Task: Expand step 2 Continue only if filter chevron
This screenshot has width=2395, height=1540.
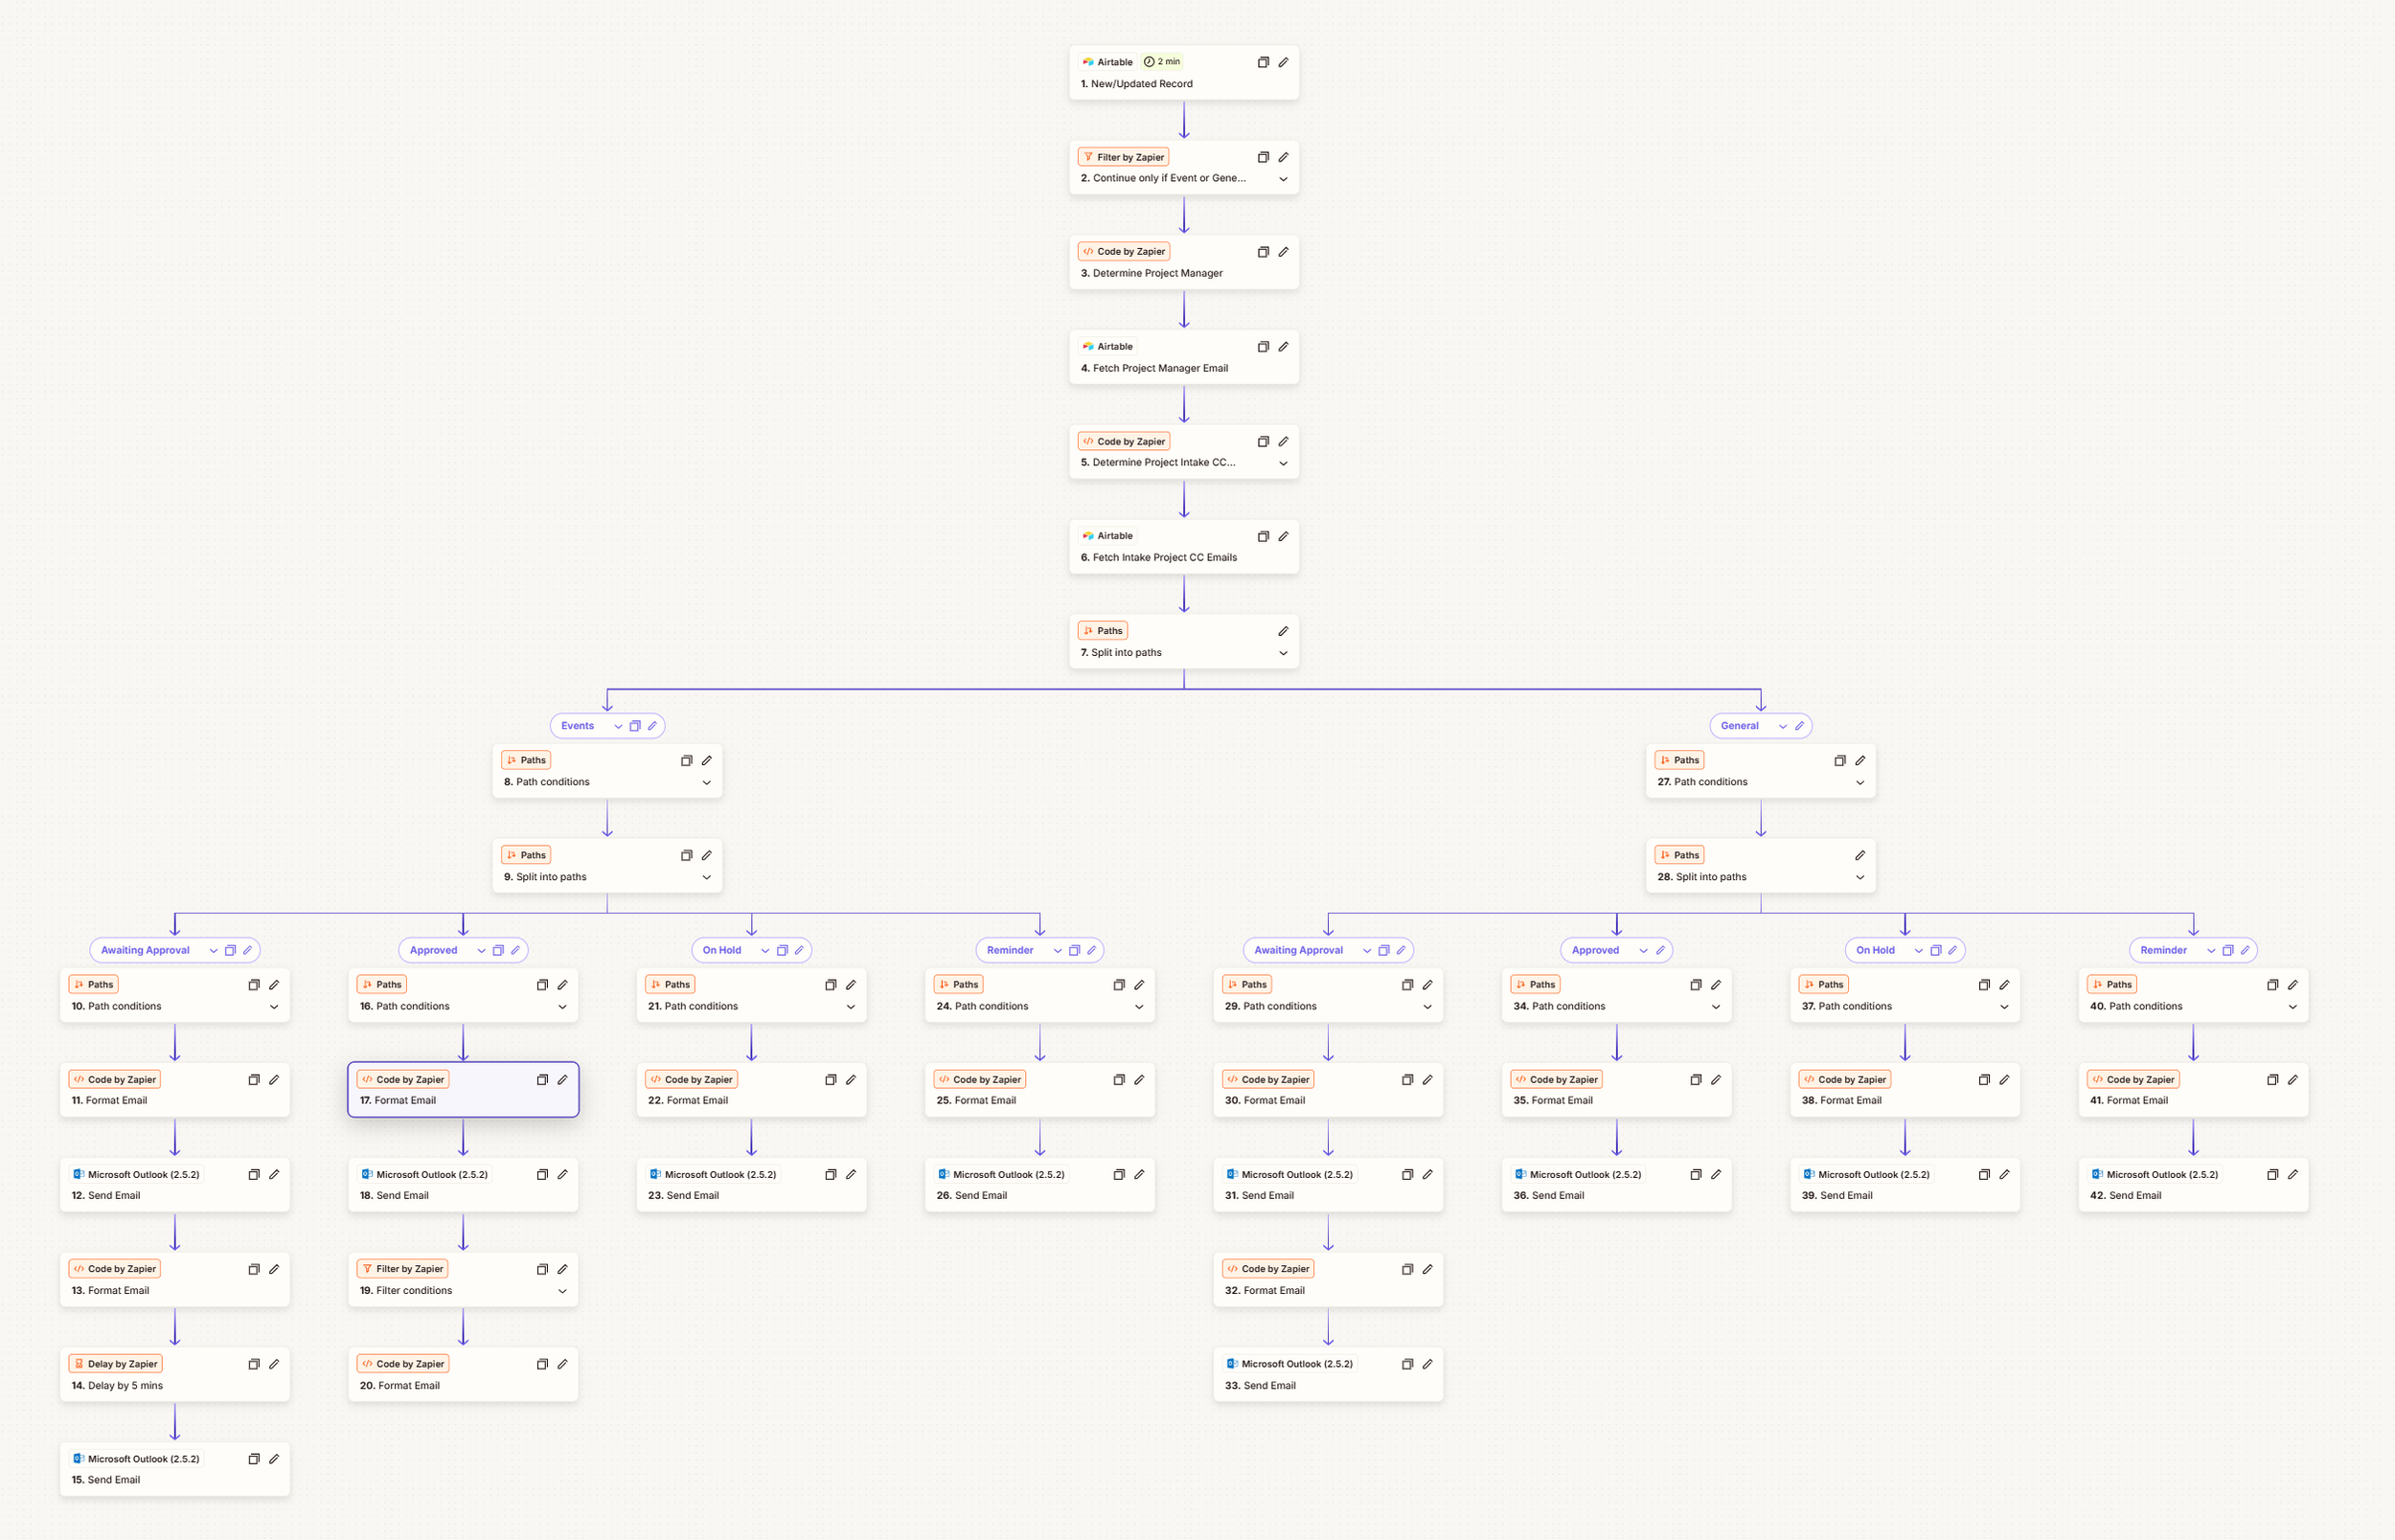Action: click(1283, 179)
